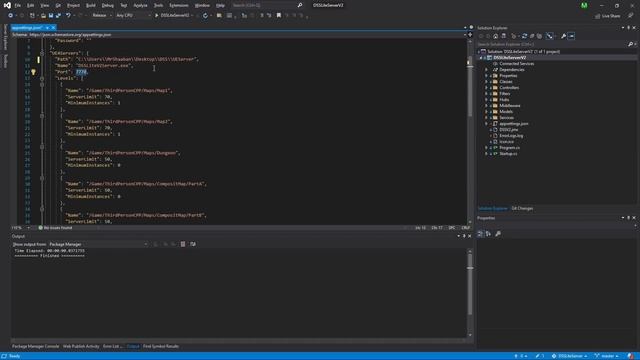This screenshot has width=640, height=360.
Task: Open the Test menu
Action: [x=124, y=5]
